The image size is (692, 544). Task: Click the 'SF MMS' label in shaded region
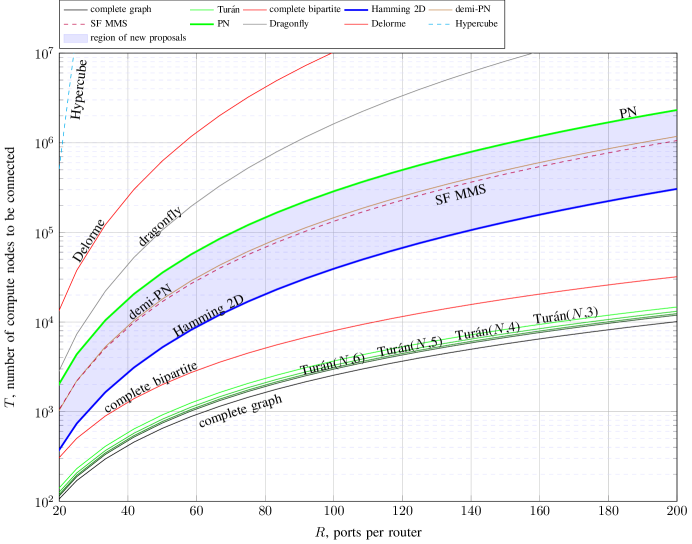pyautogui.click(x=461, y=195)
